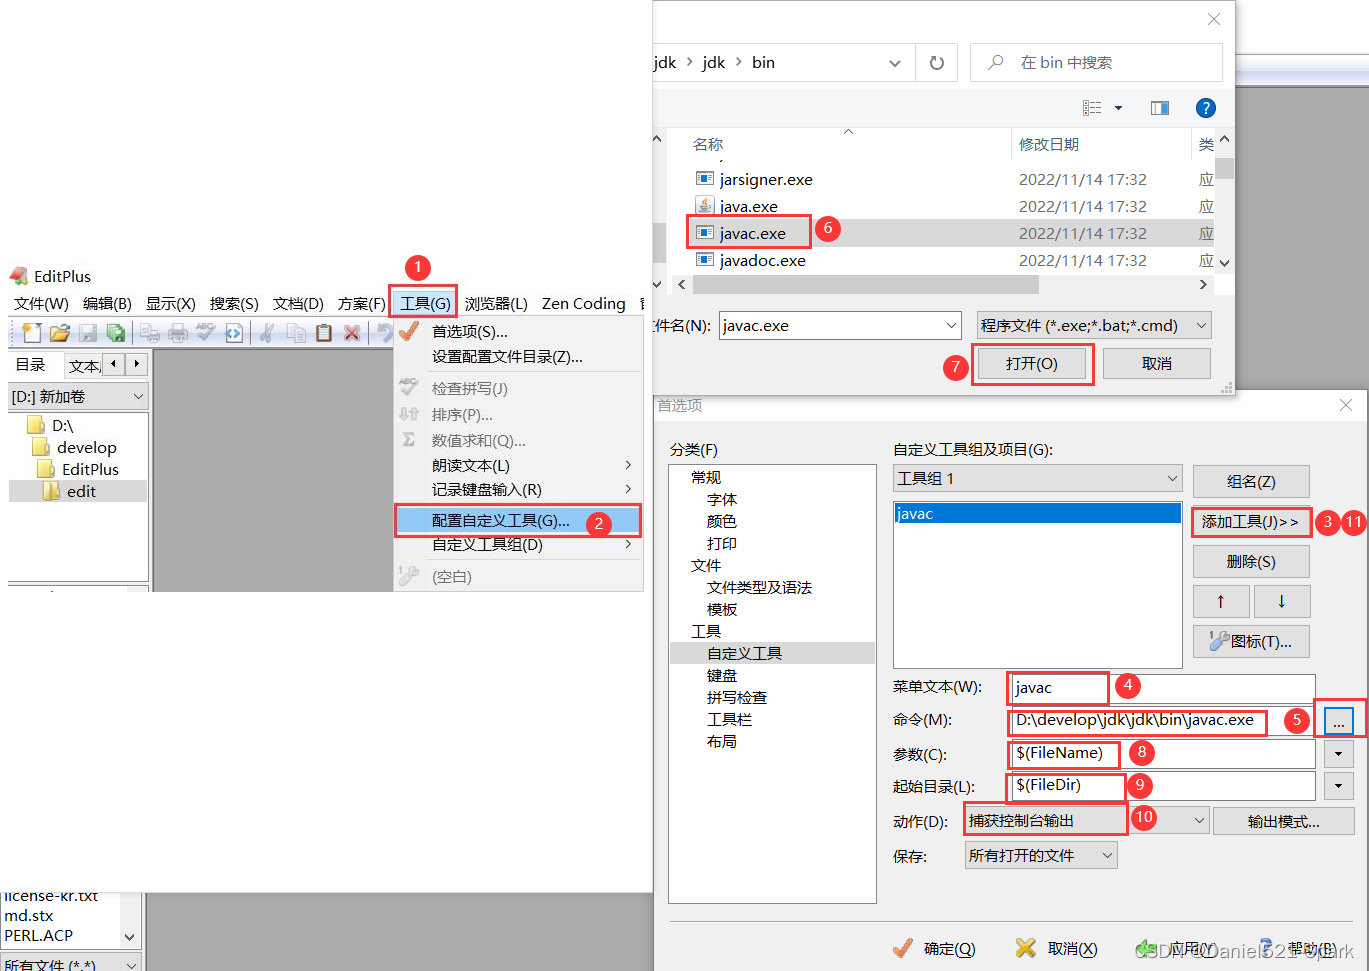
Task: Click the Save All icon in EditPlus toolbar
Action: [116, 333]
